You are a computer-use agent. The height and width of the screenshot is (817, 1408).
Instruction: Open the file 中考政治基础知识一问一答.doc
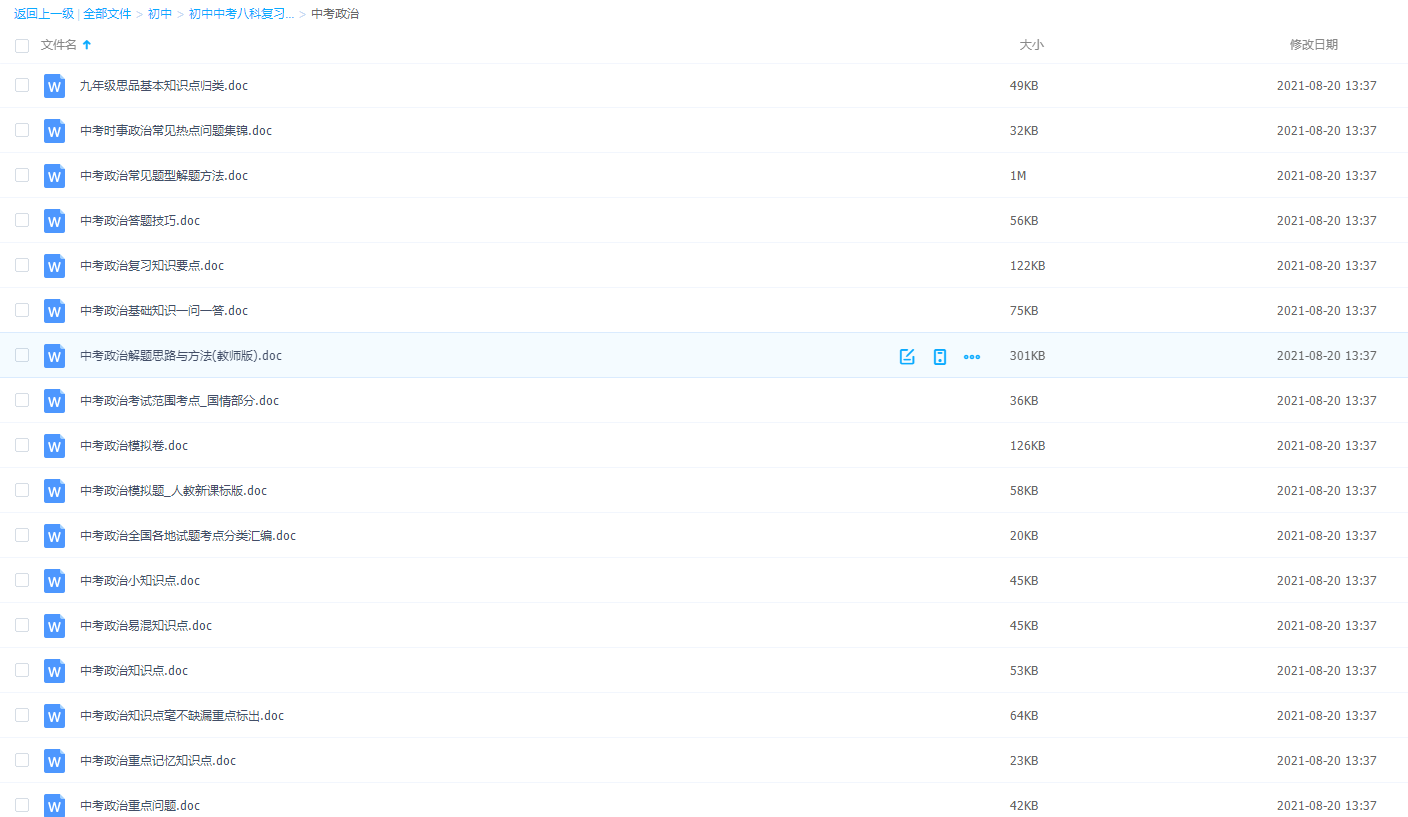click(164, 311)
